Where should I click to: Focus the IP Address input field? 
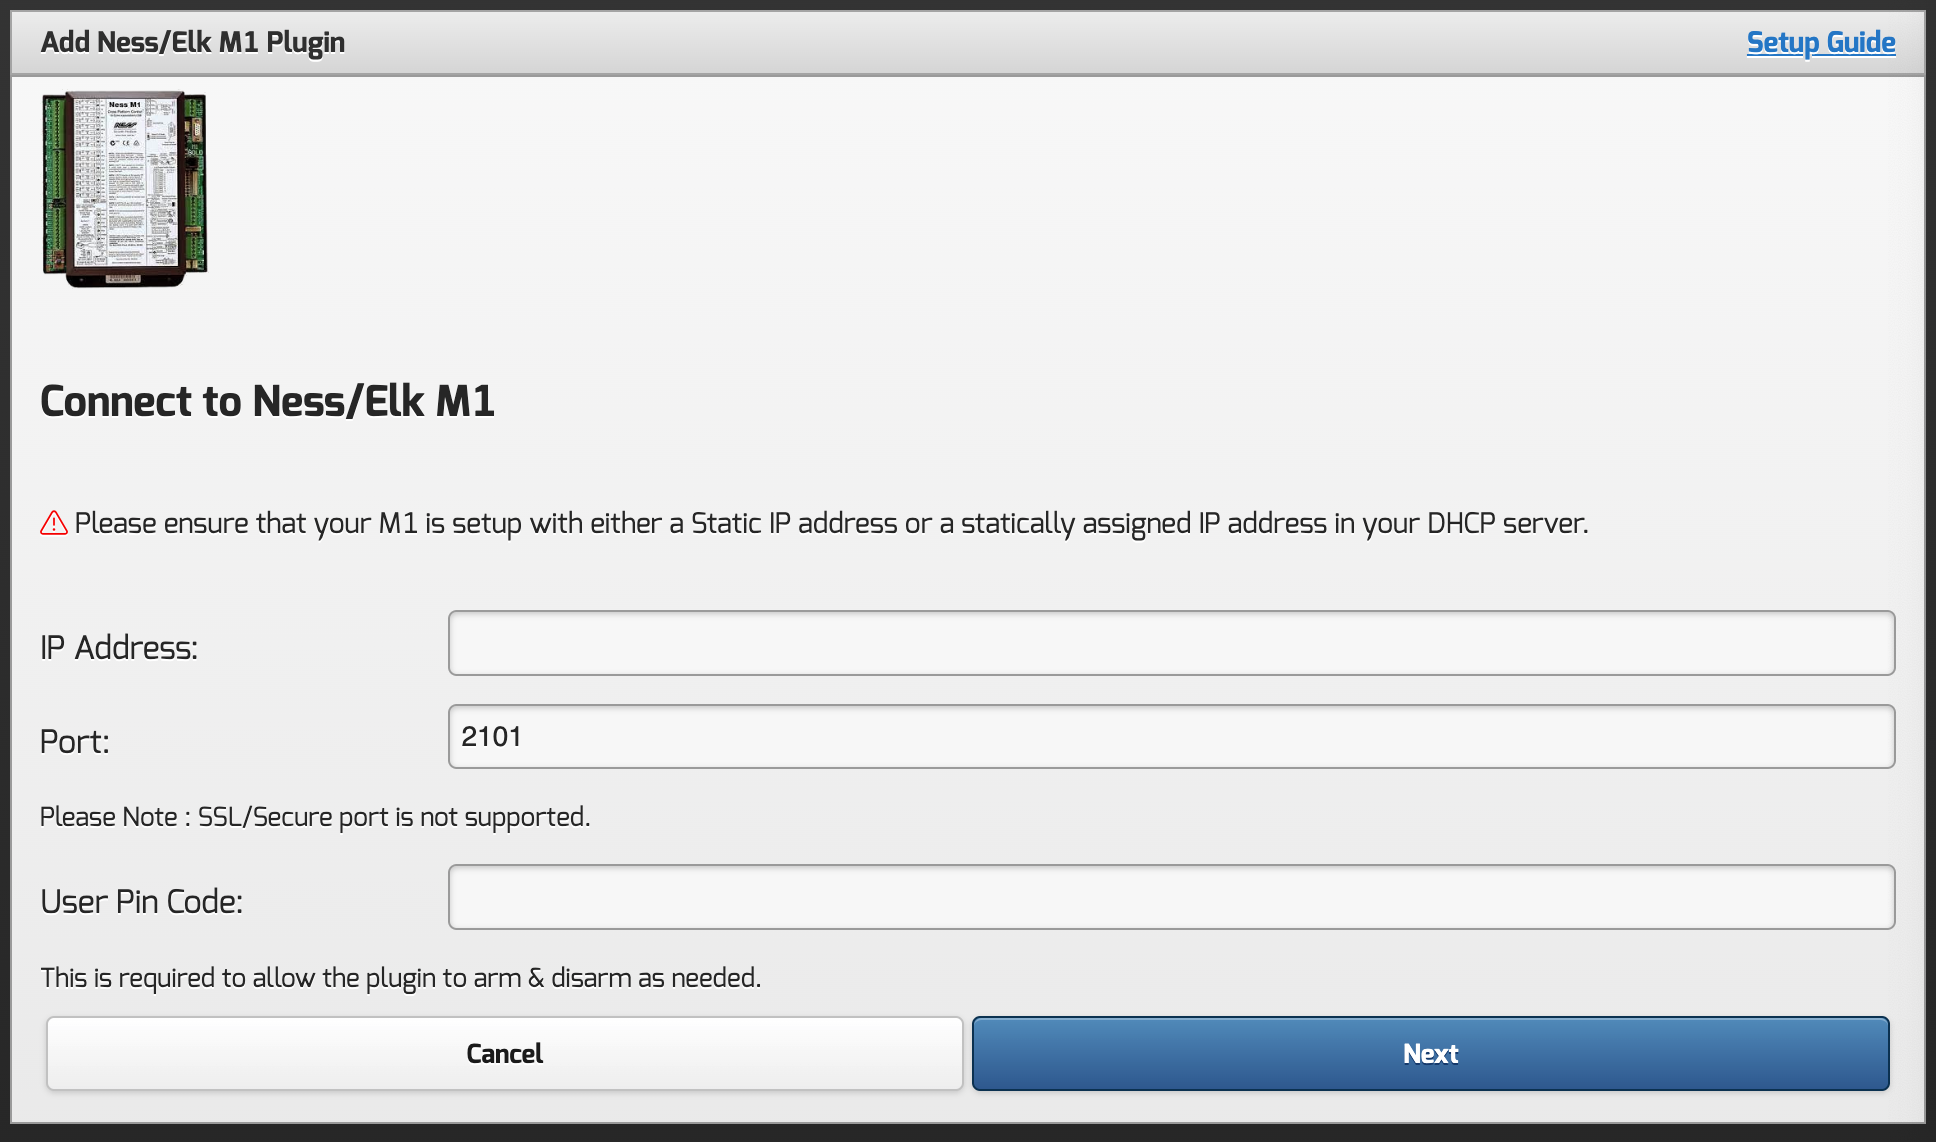(1171, 643)
